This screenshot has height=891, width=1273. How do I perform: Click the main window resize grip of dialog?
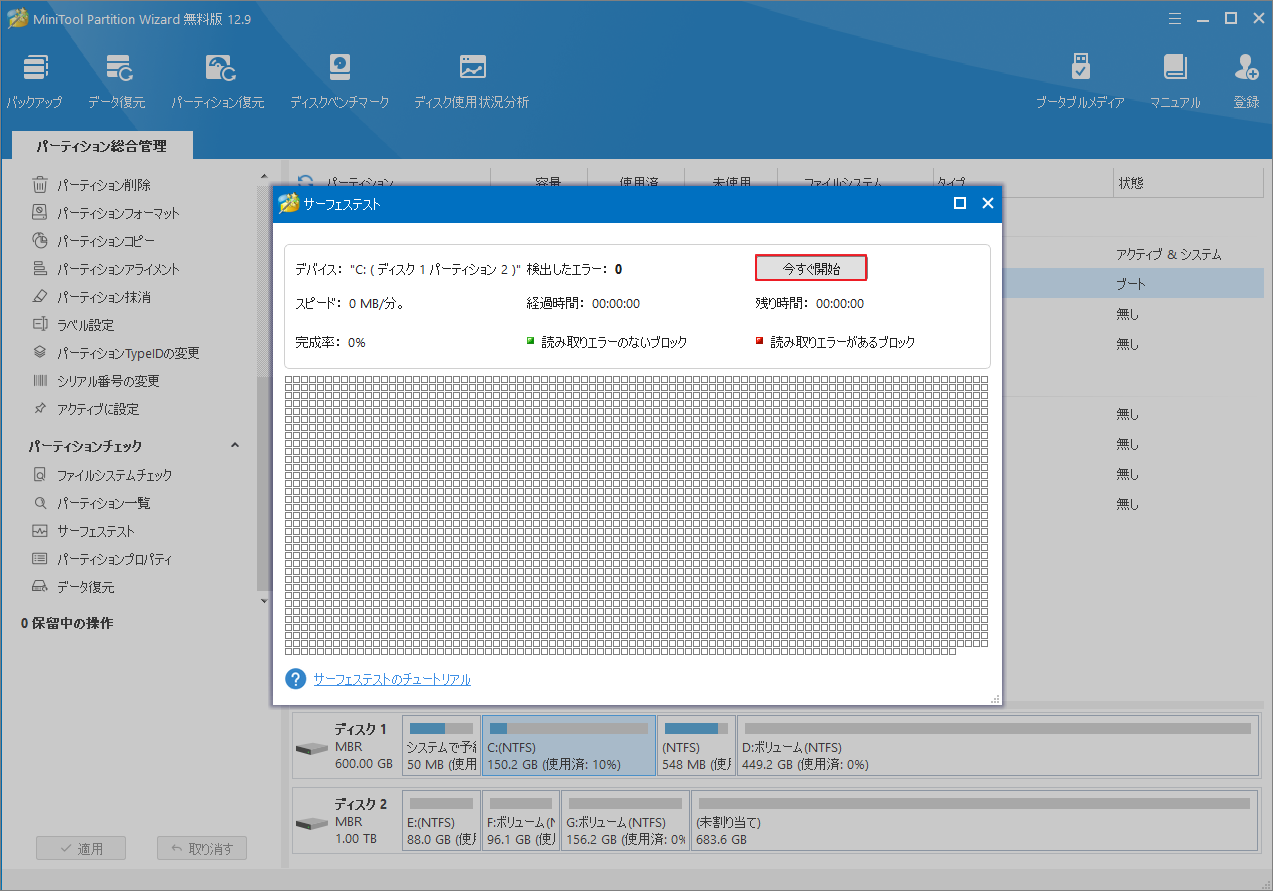coord(994,699)
